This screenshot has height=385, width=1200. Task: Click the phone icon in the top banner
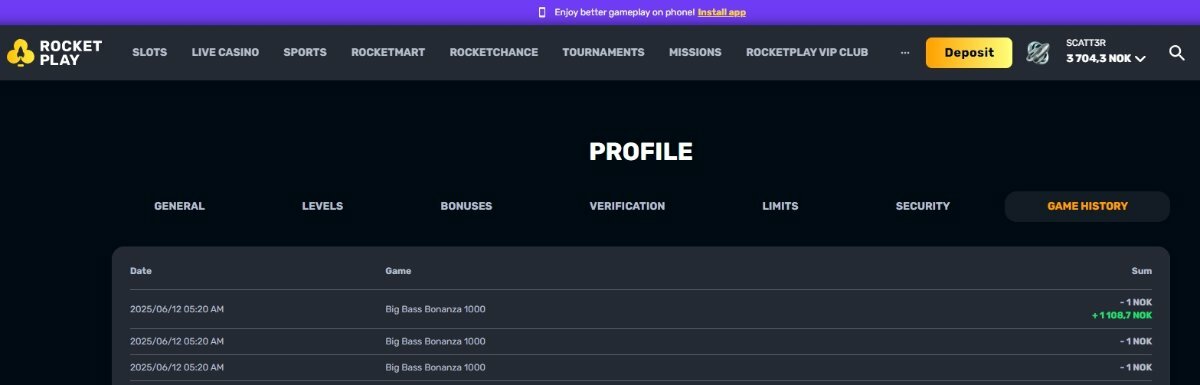(x=542, y=12)
